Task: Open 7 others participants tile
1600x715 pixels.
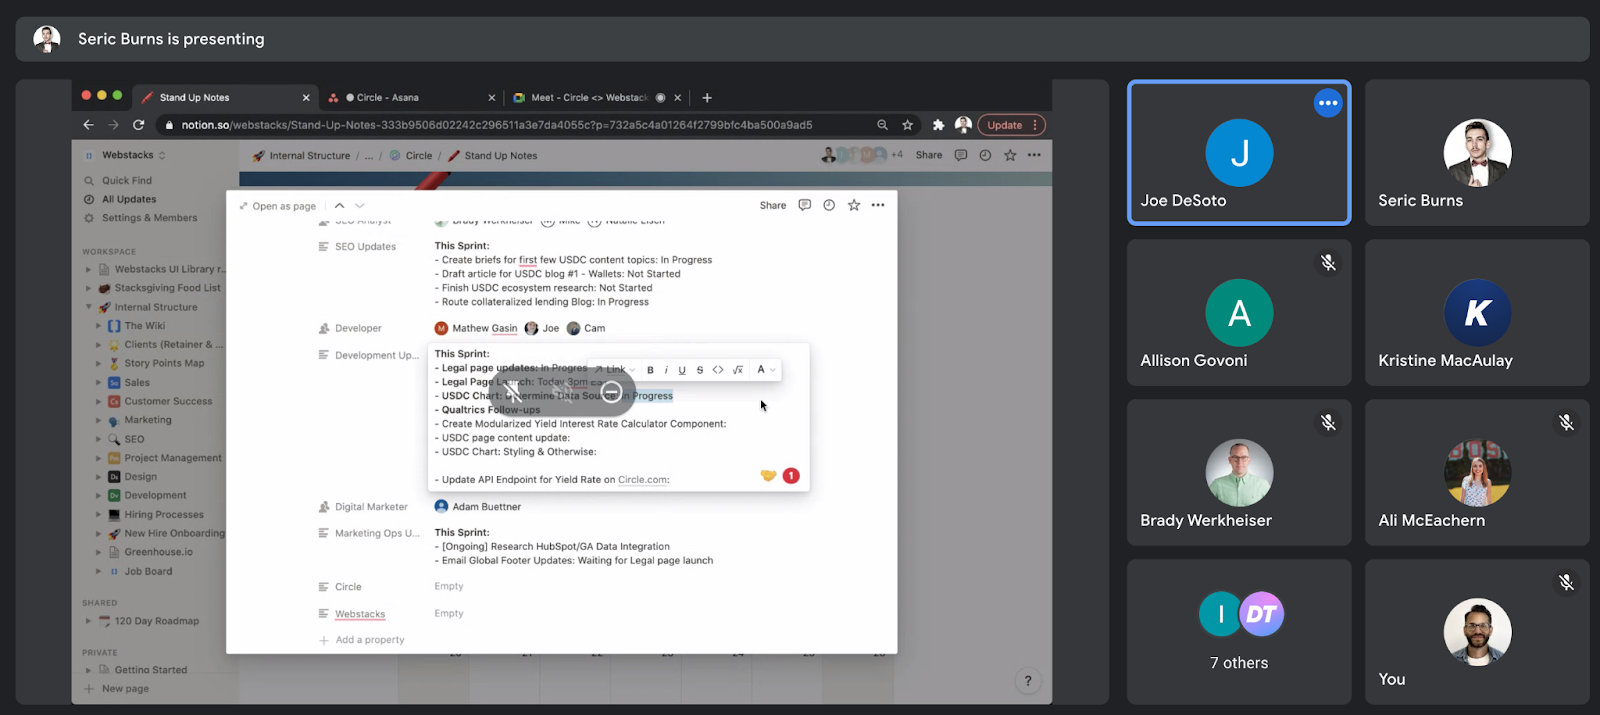Action: (1239, 632)
